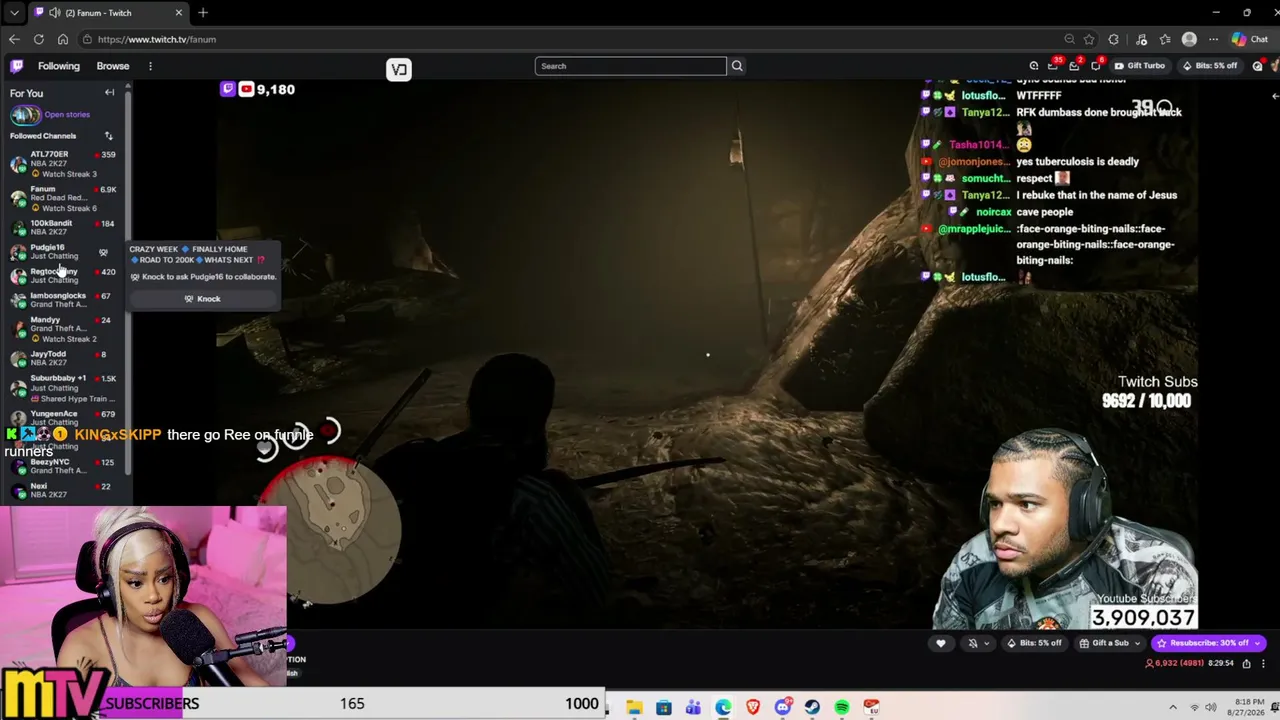Close the Fanum - Twitch tab

(179, 13)
